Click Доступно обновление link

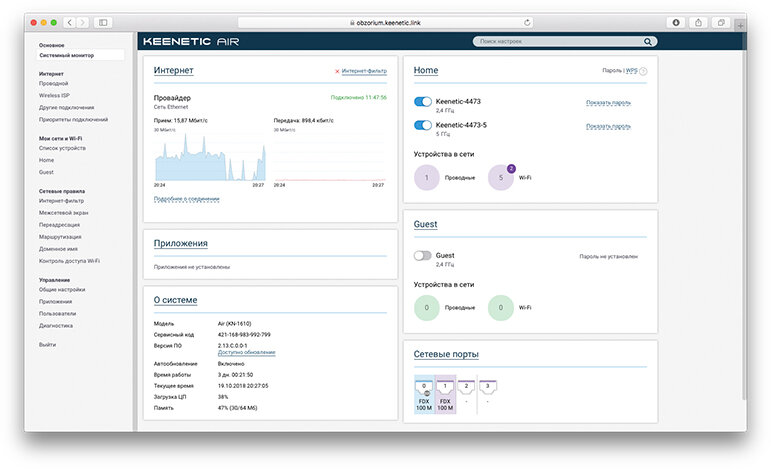pyautogui.click(x=246, y=352)
